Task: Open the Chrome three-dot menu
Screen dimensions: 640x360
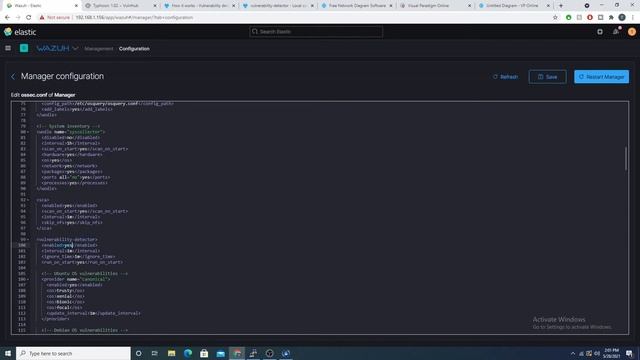Action: 633,18
